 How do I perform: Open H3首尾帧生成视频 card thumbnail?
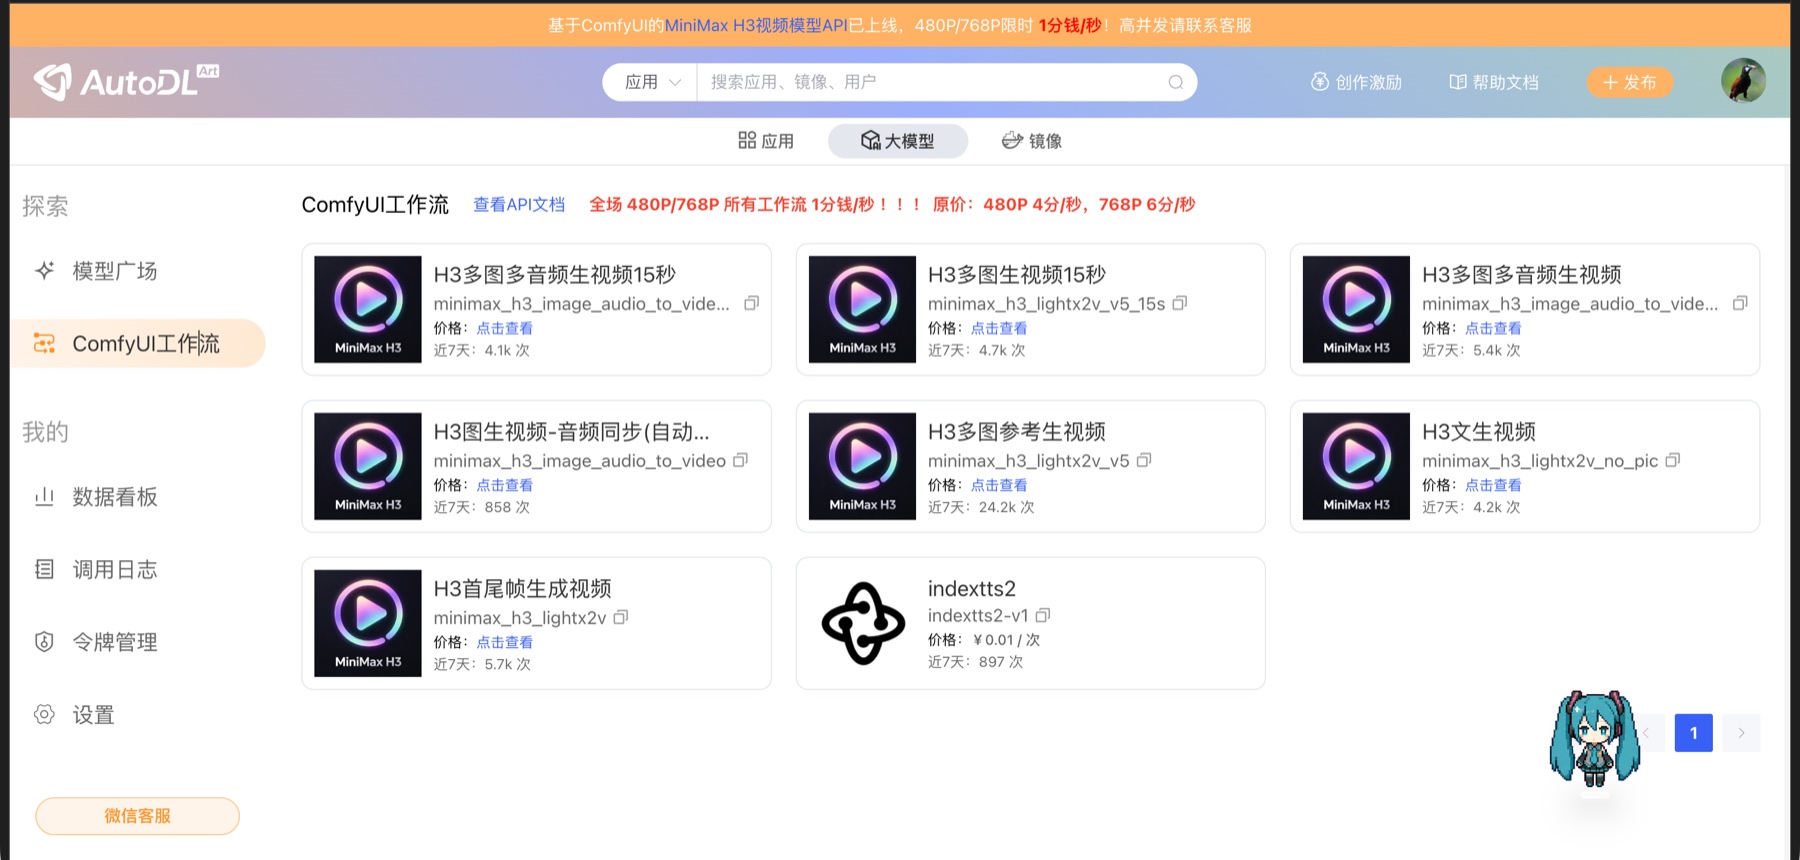click(x=368, y=623)
